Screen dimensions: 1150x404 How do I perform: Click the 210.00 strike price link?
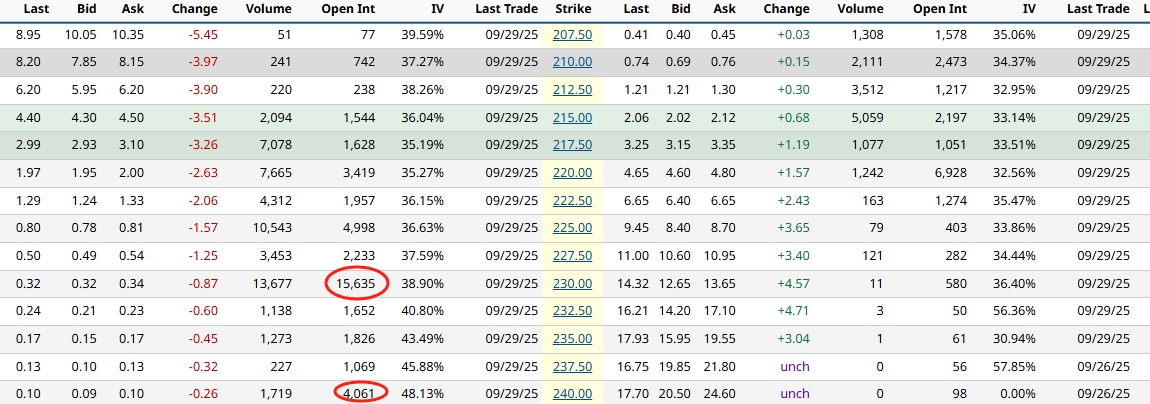coord(572,62)
